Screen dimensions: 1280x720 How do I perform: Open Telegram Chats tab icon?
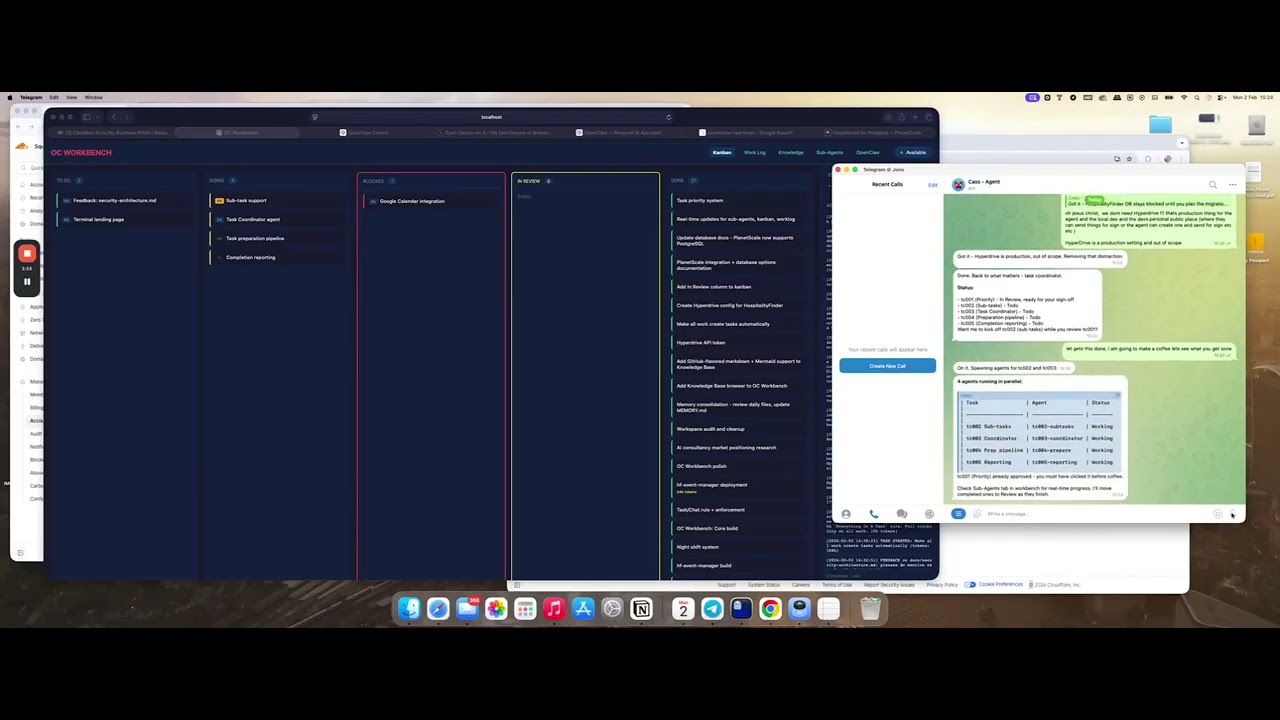(902, 514)
